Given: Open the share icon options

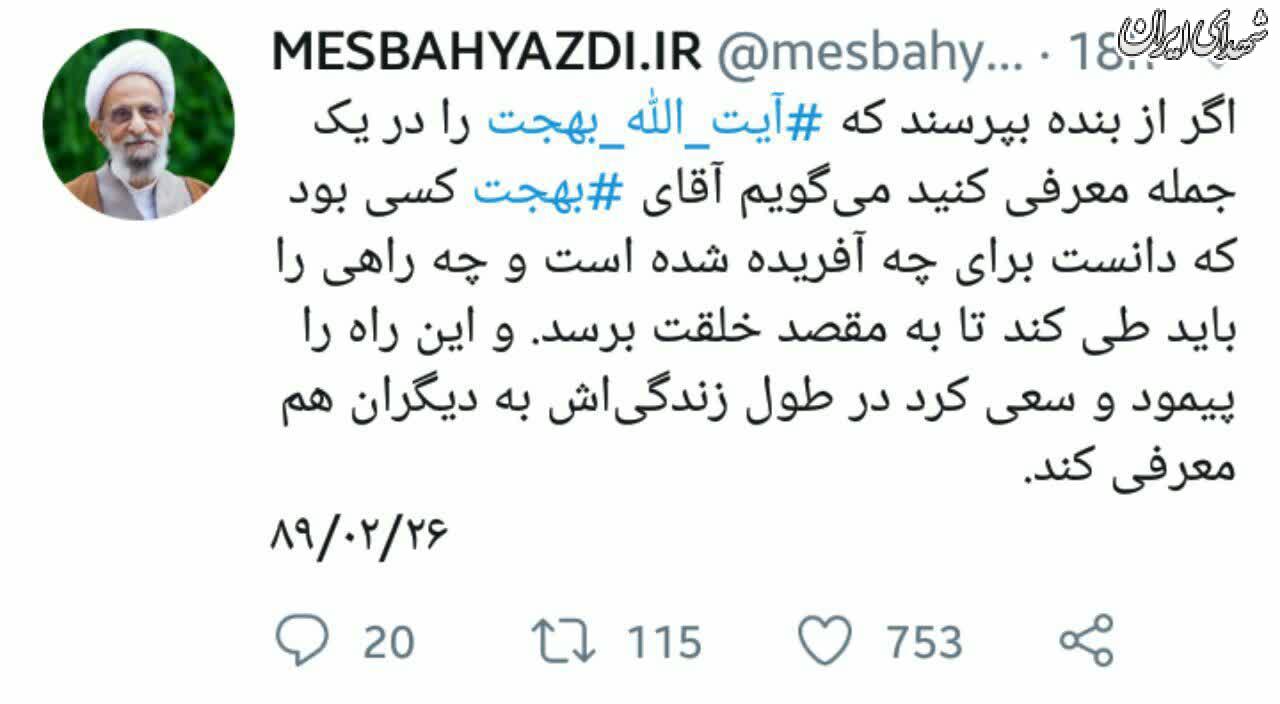Looking at the screenshot, I should click(1085, 641).
